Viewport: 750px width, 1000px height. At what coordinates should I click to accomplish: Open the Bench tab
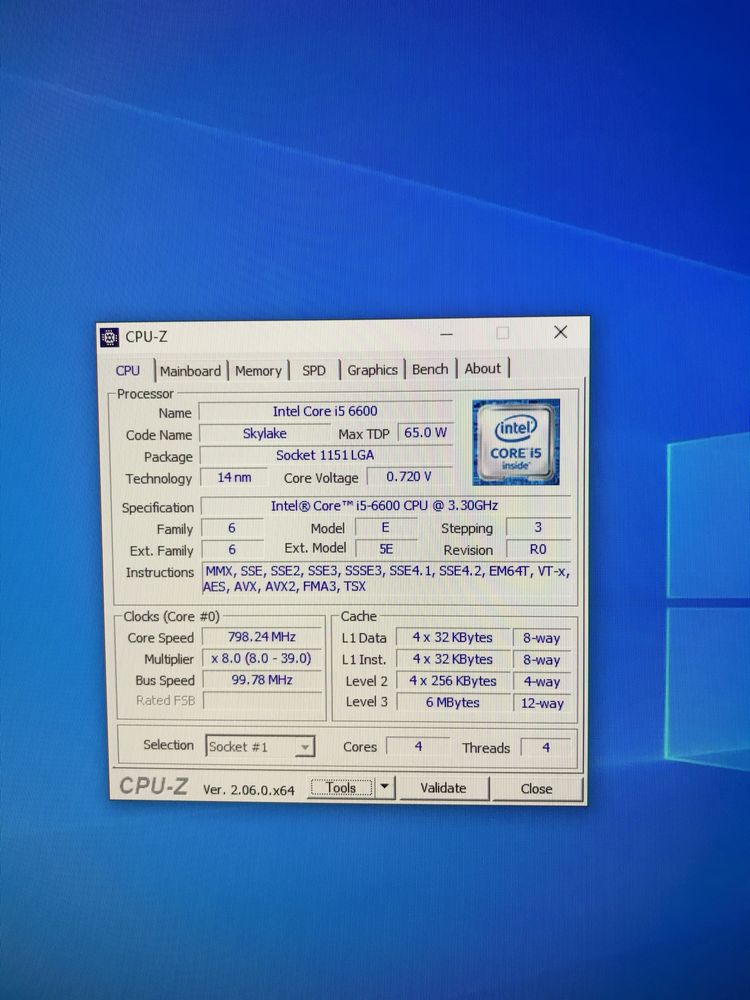[x=430, y=369]
